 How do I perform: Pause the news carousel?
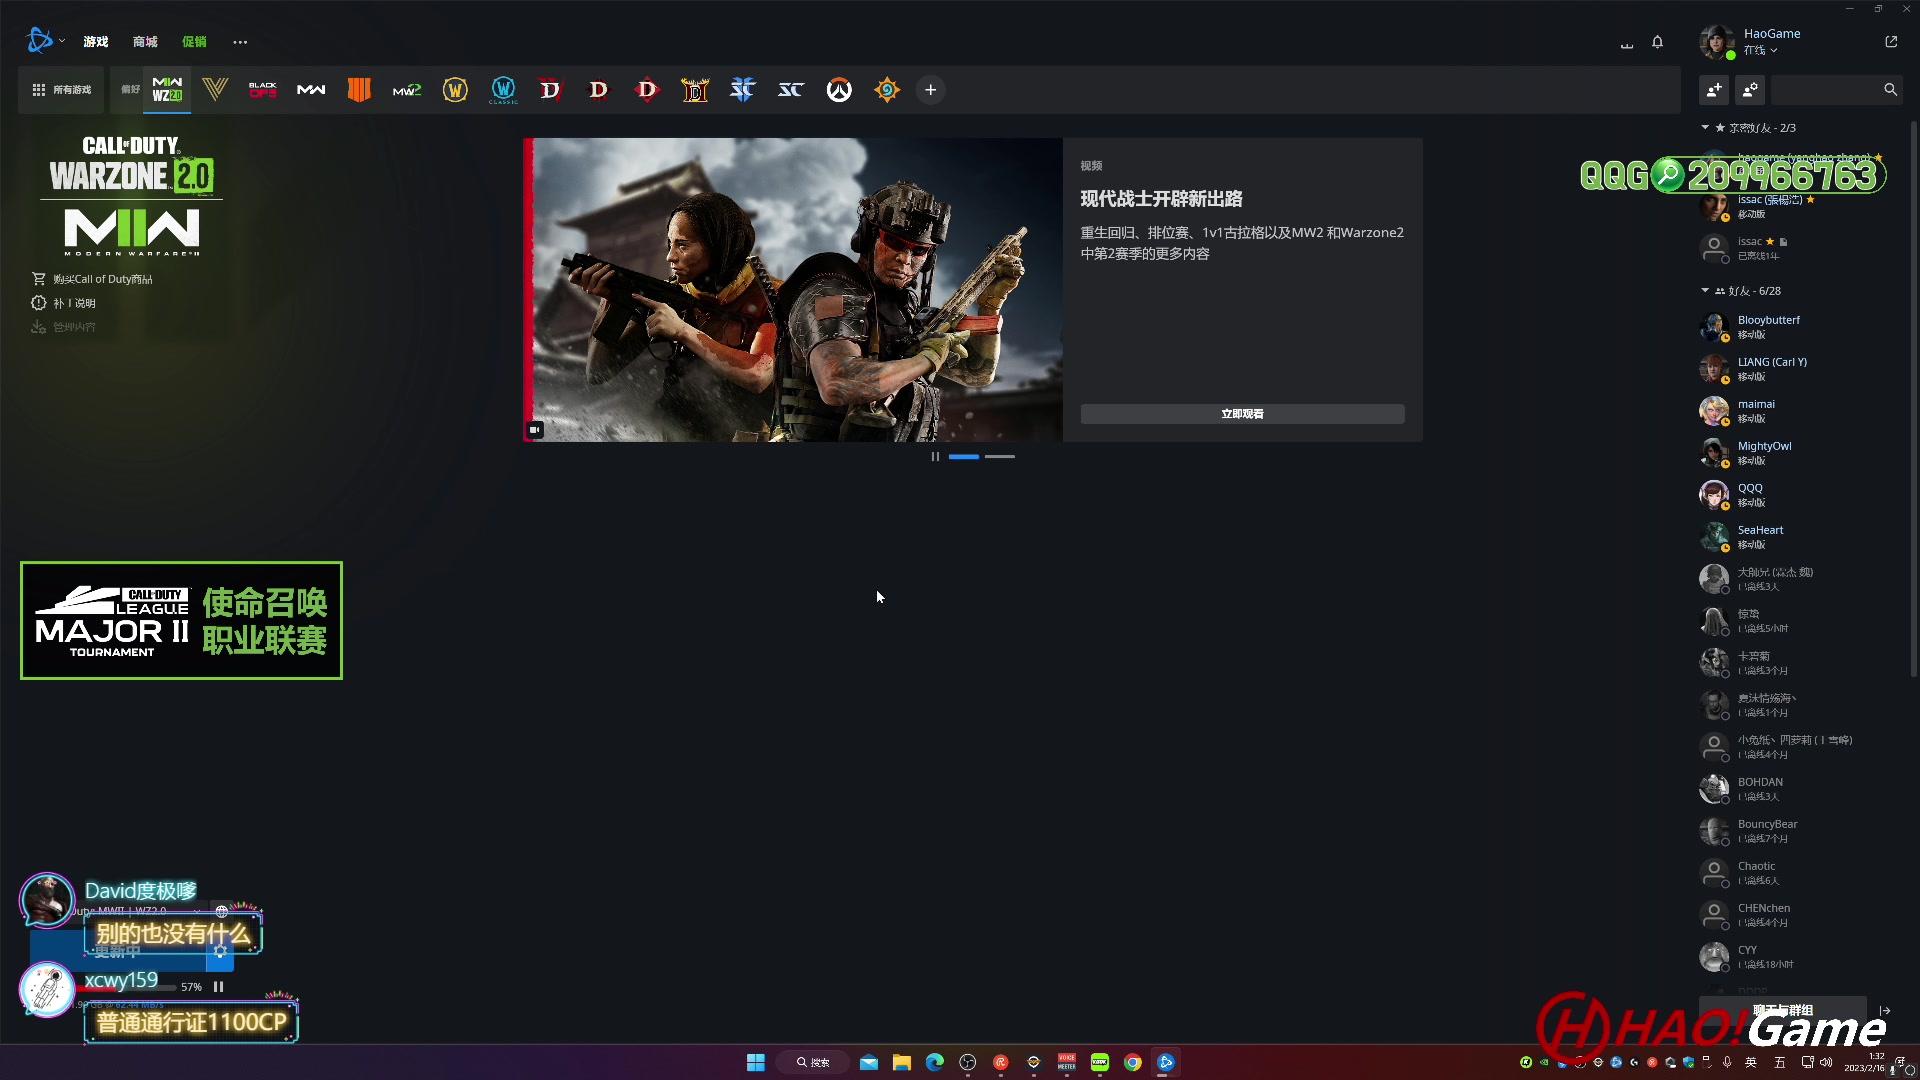[935, 456]
